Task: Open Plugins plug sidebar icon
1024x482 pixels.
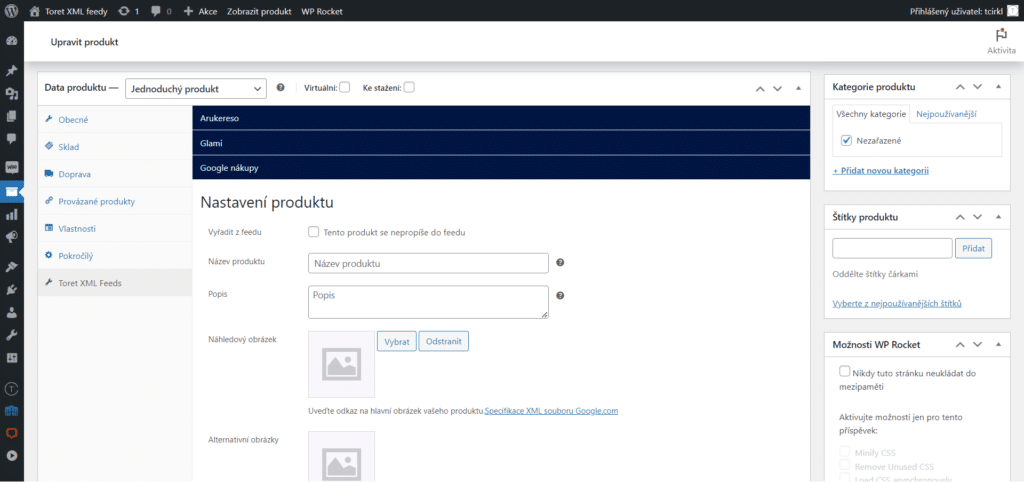Action: click(11, 289)
